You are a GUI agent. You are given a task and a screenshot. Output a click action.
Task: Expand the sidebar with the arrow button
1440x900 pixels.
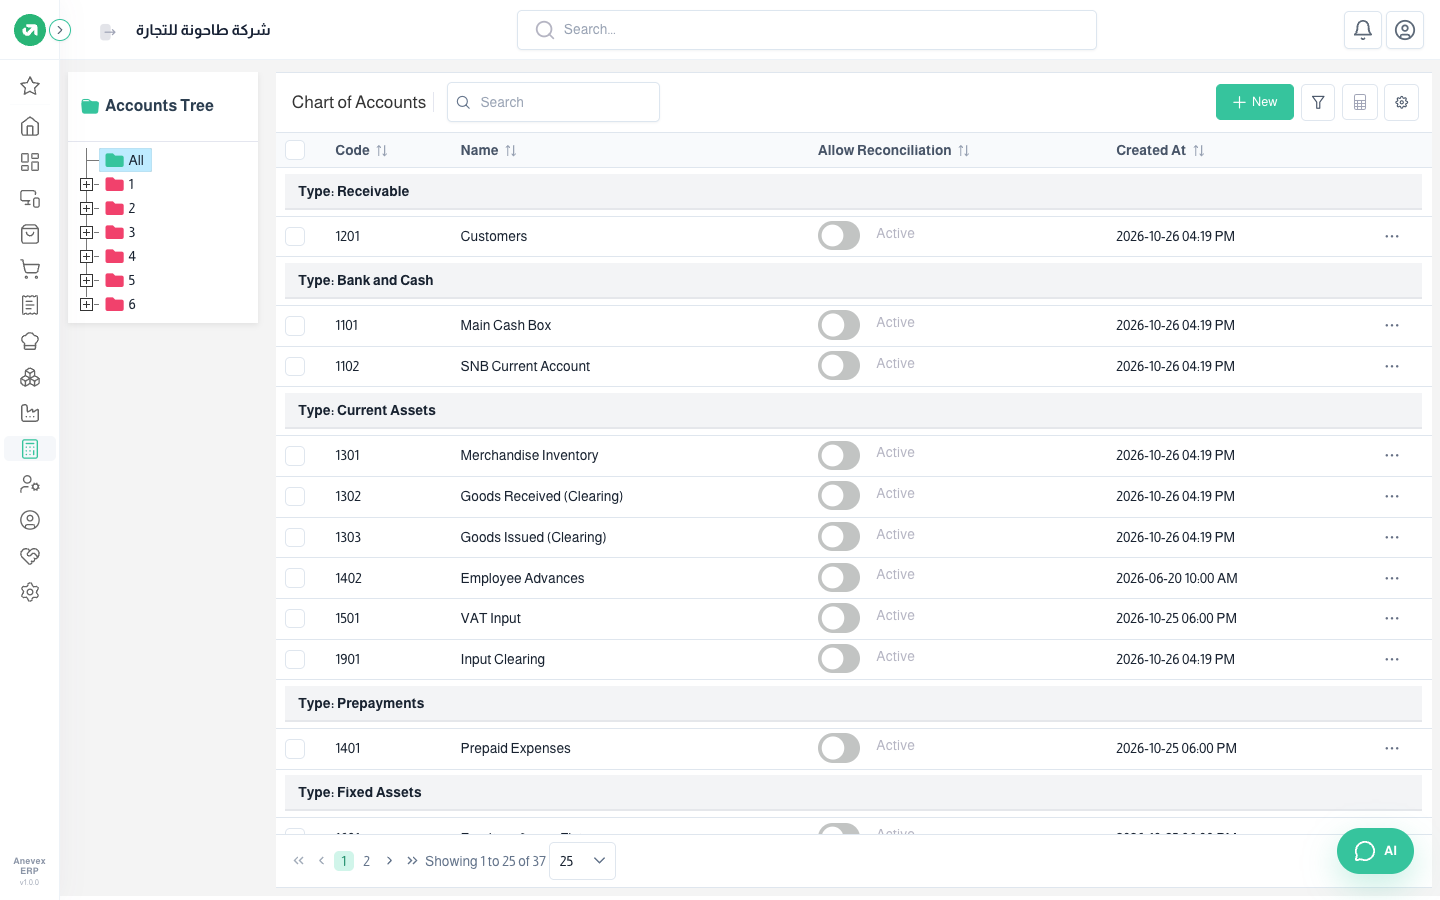point(60,30)
